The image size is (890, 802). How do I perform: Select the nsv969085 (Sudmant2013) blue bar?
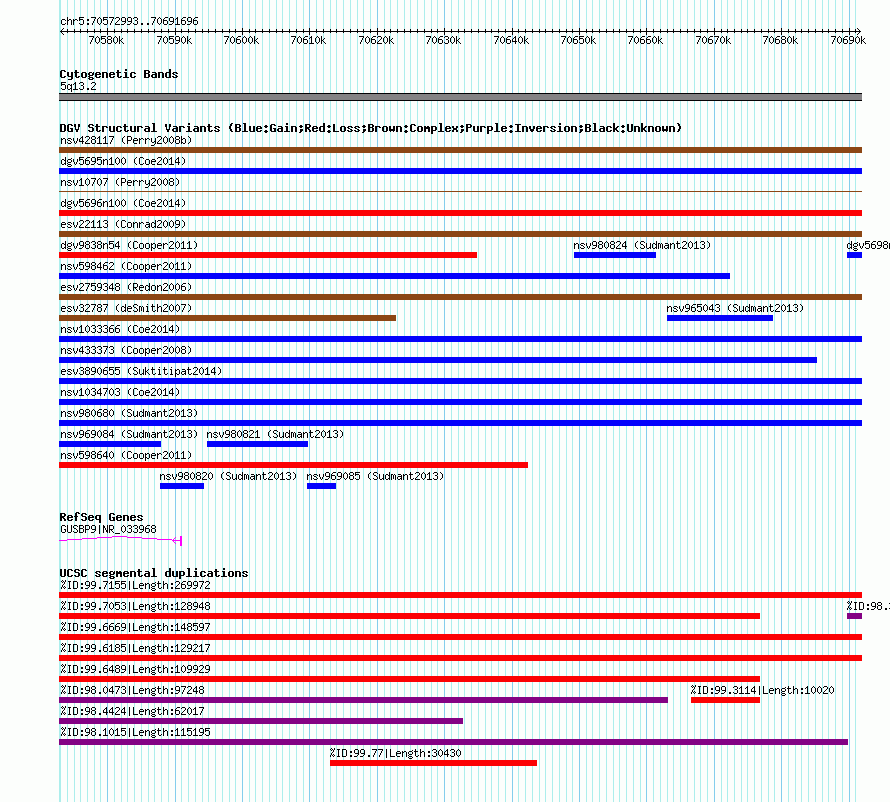pyautogui.click(x=321, y=486)
